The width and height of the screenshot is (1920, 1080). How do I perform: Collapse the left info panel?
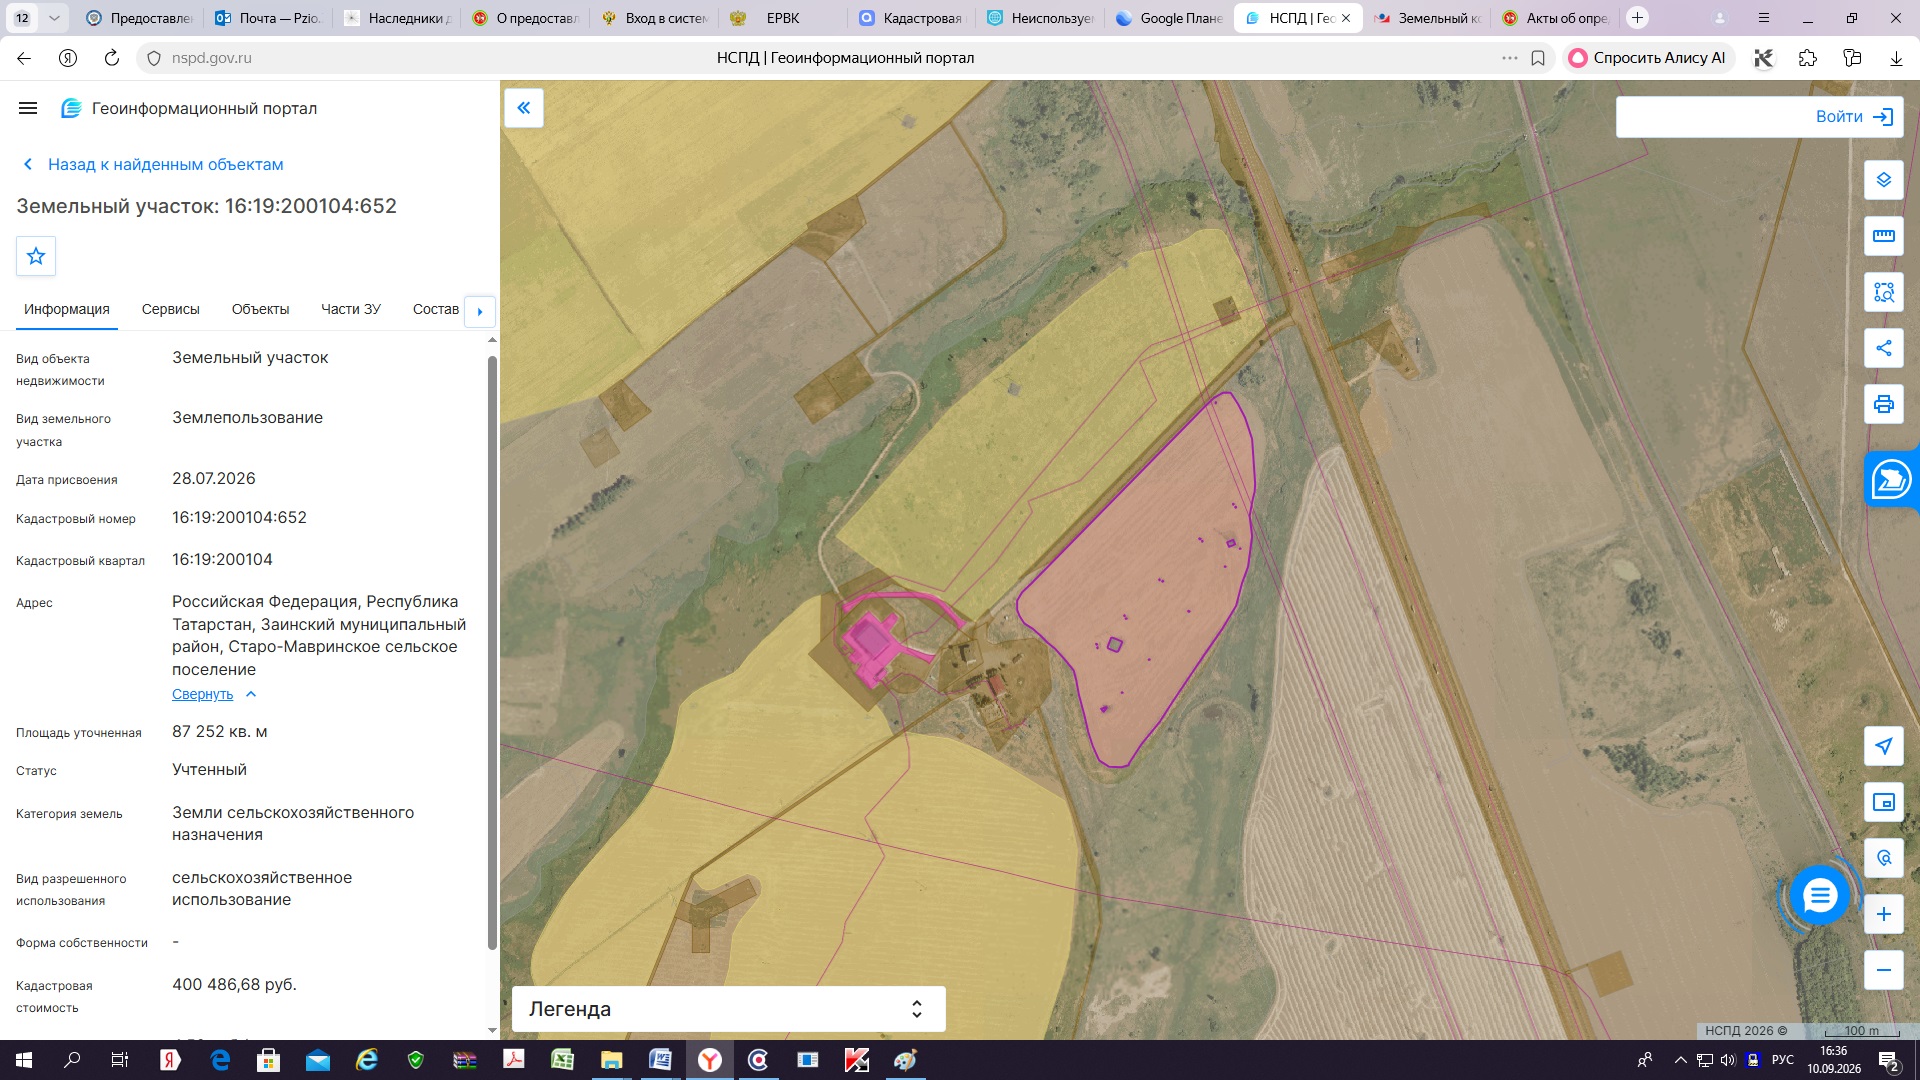click(x=524, y=108)
